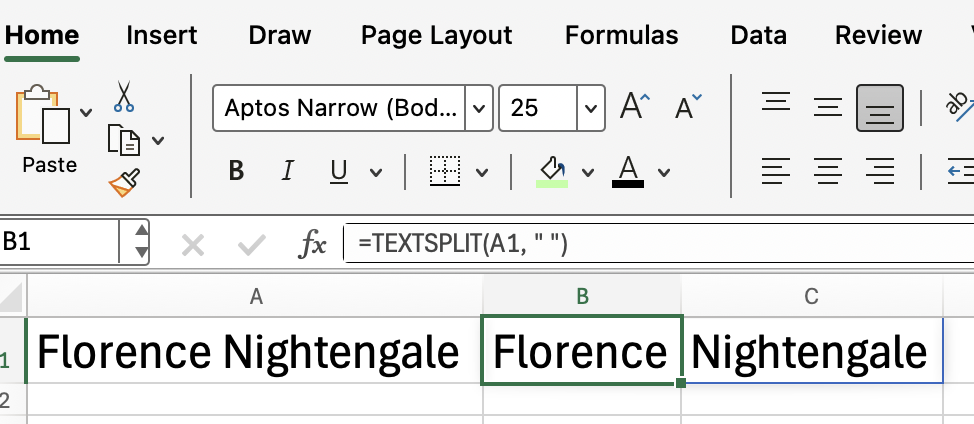The width and height of the screenshot is (974, 424).
Task: Open the Draw tab
Action: click(280, 35)
